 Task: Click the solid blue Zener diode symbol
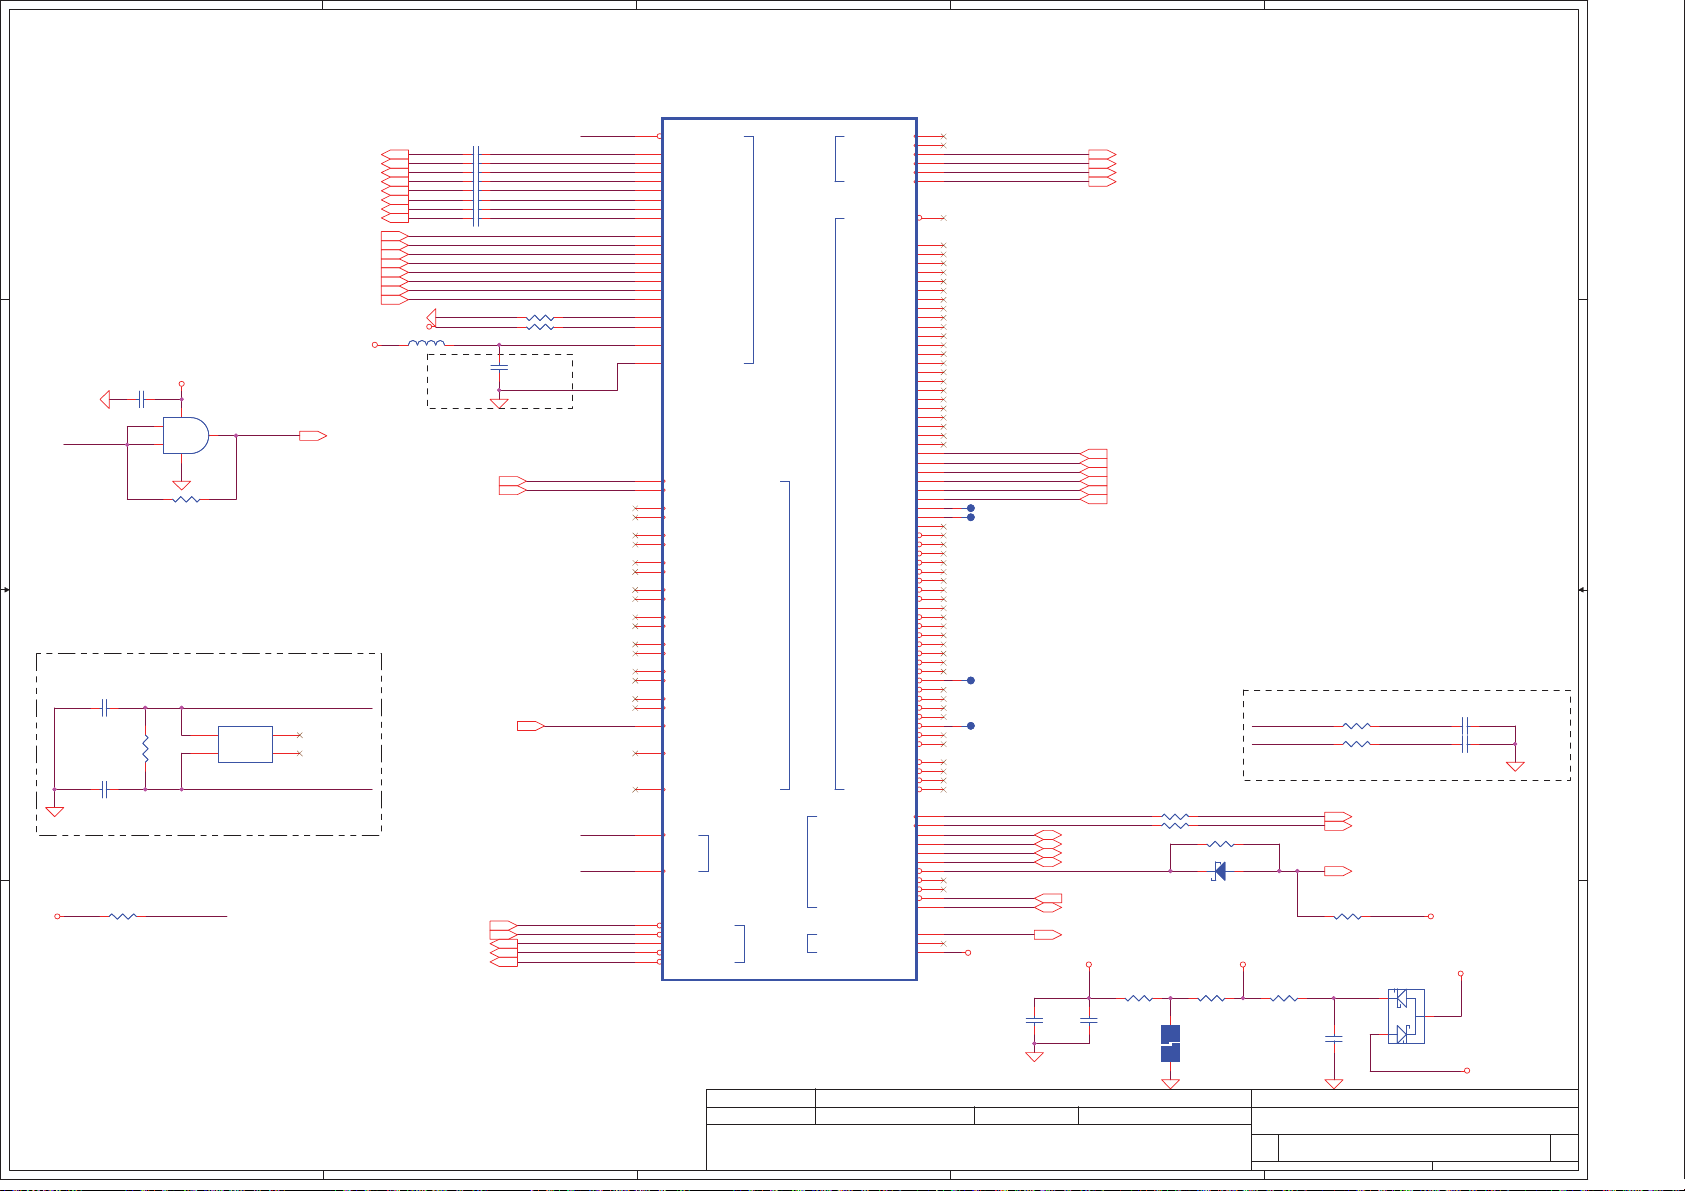tap(1219, 871)
